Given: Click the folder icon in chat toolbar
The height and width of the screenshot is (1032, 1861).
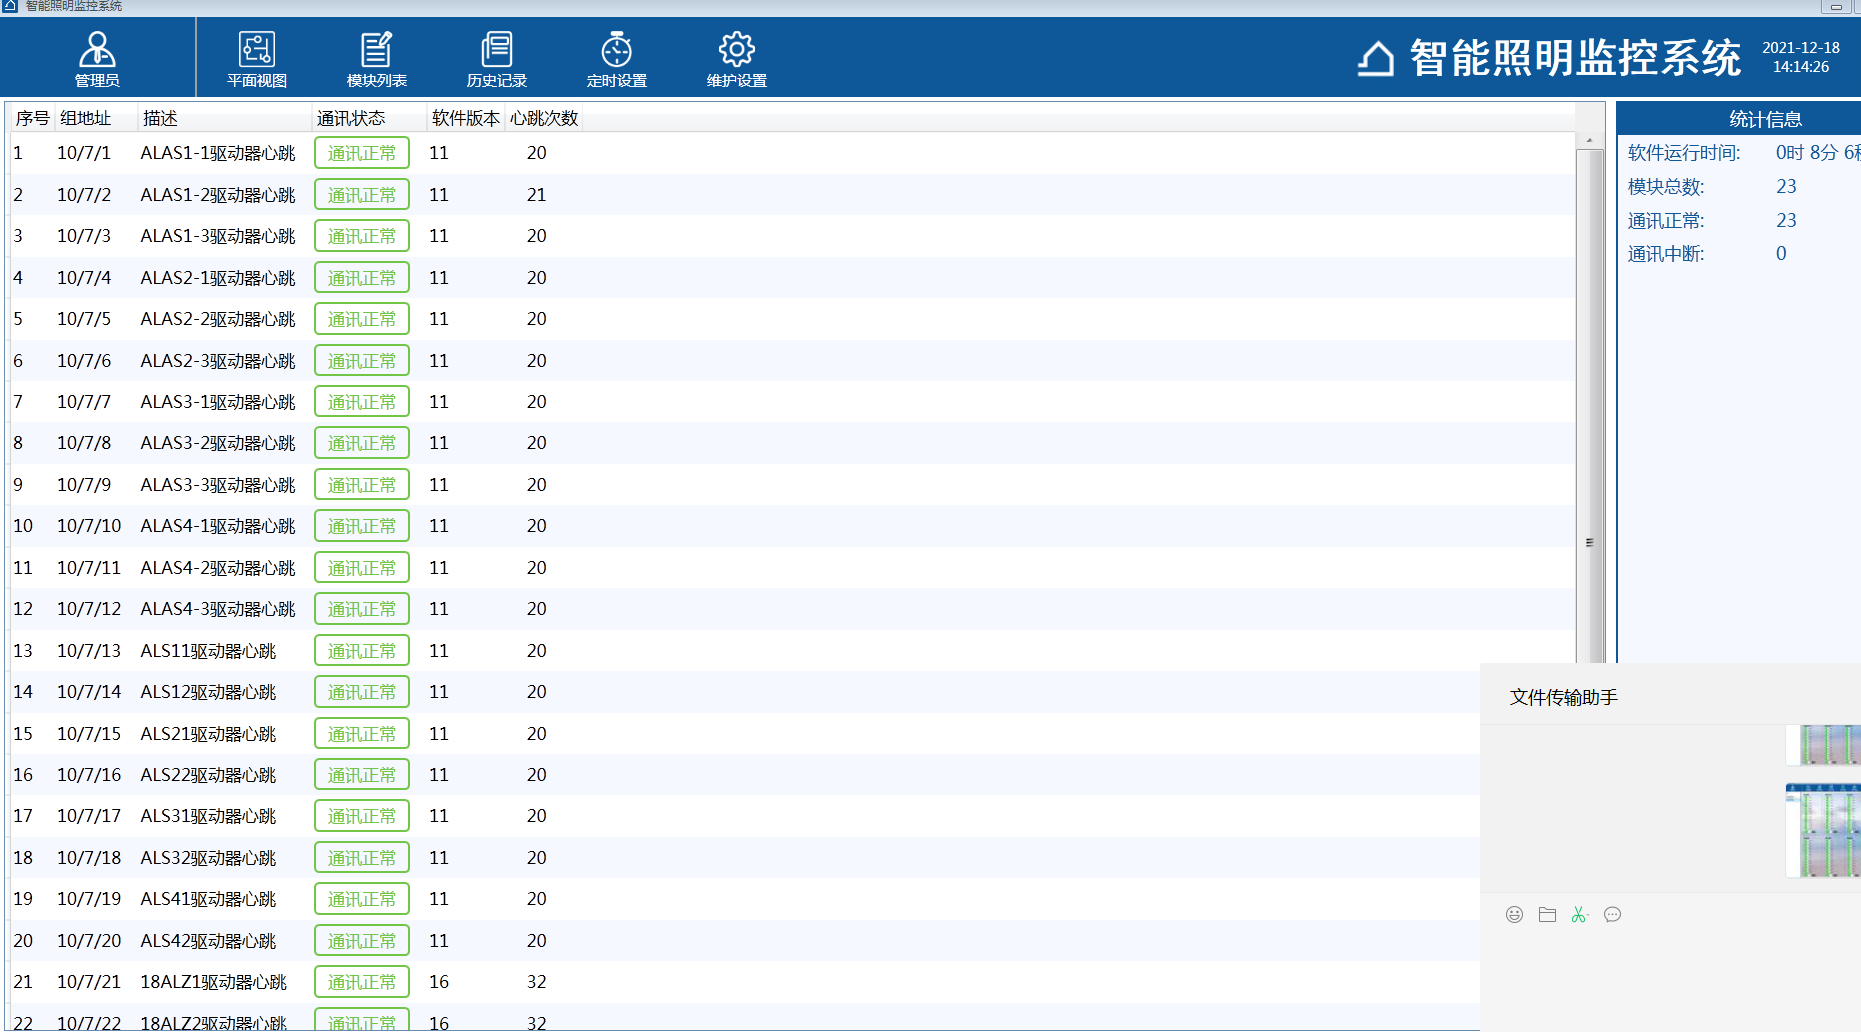Looking at the screenshot, I should 1547,915.
